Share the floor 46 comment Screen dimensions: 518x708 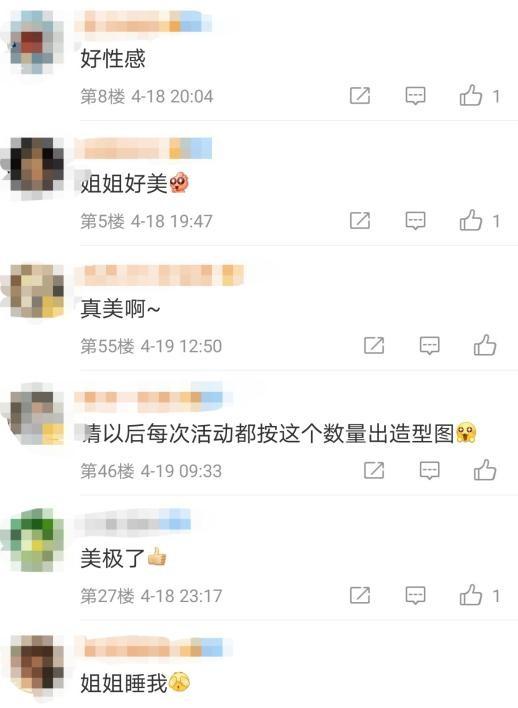pos(374,470)
